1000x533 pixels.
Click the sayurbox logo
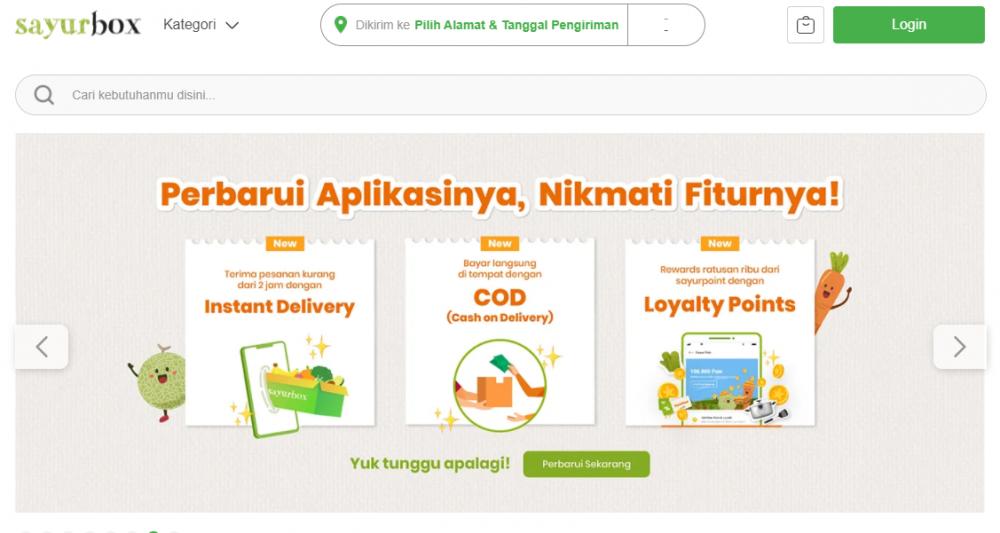(78, 25)
